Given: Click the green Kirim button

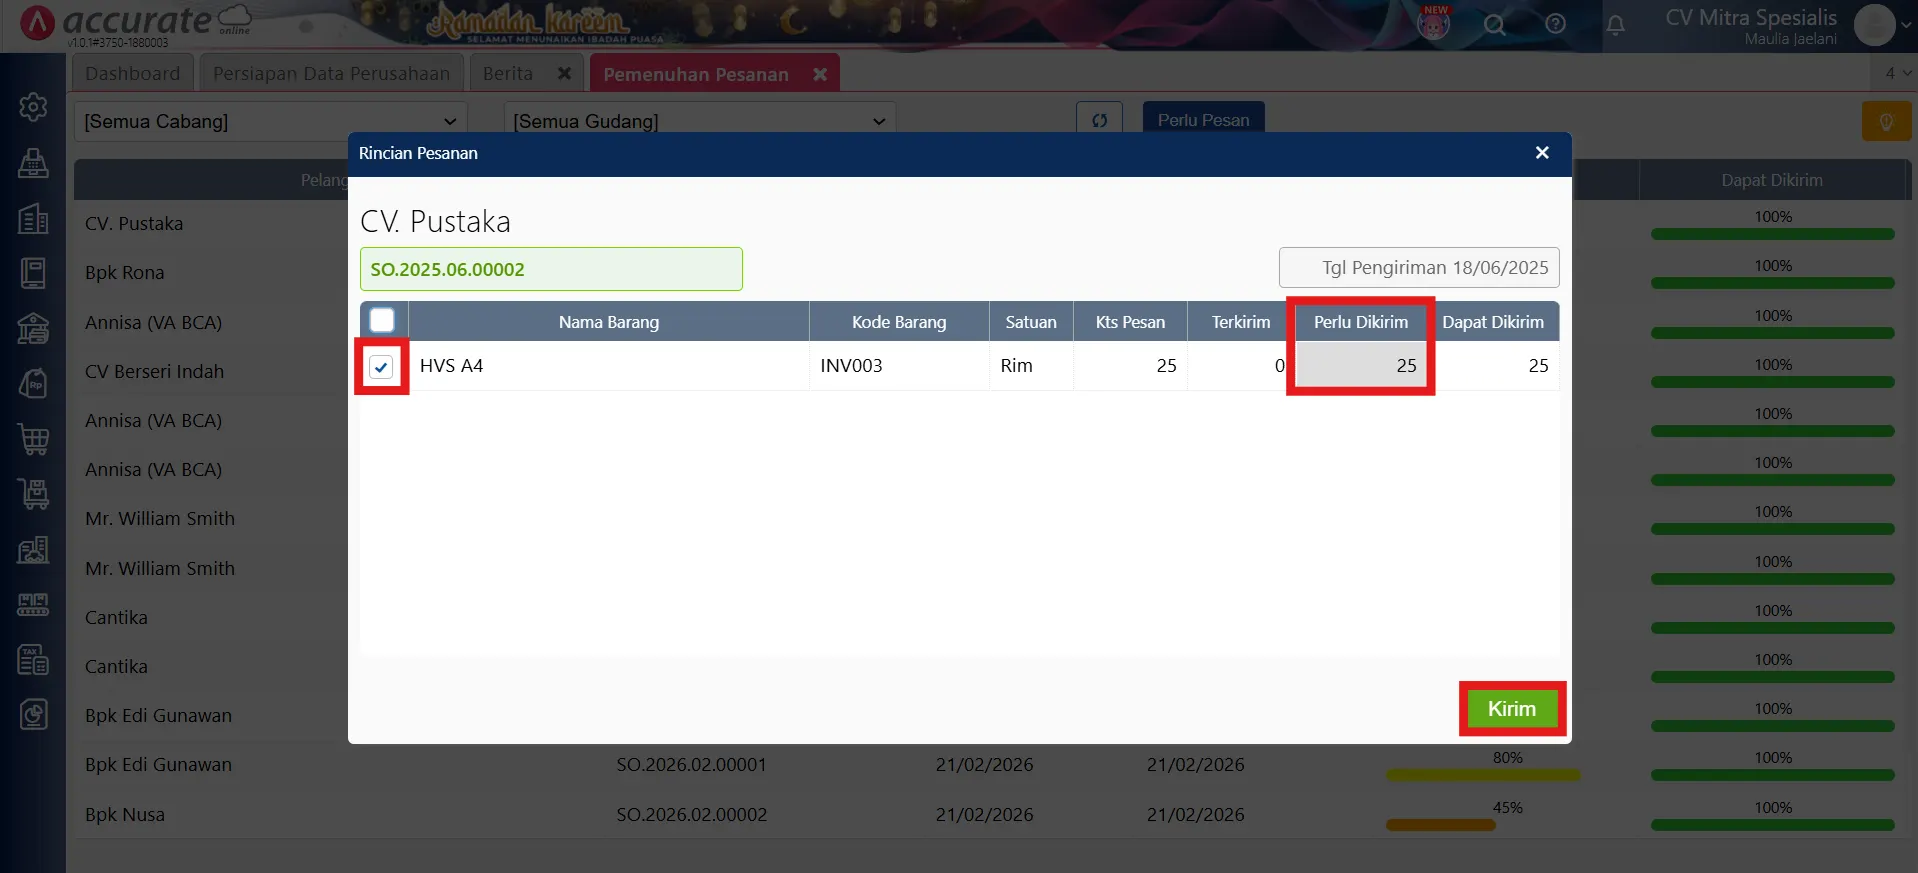Looking at the screenshot, I should 1511,709.
